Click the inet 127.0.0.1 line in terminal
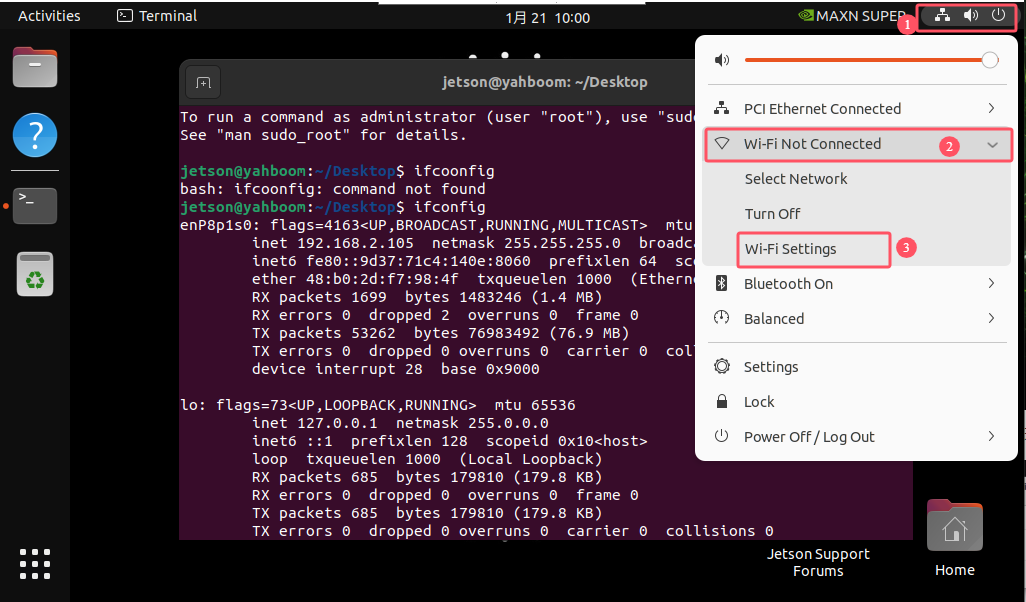This screenshot has height=602, width=1026. [x=400, y=423]
